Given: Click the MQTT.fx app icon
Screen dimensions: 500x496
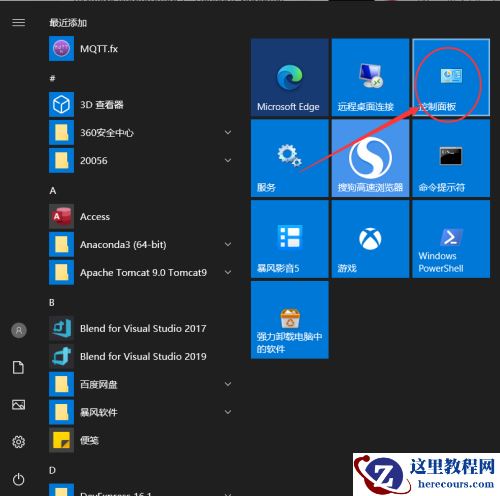Looking at the screenshot, I should [x=61, y=49].
